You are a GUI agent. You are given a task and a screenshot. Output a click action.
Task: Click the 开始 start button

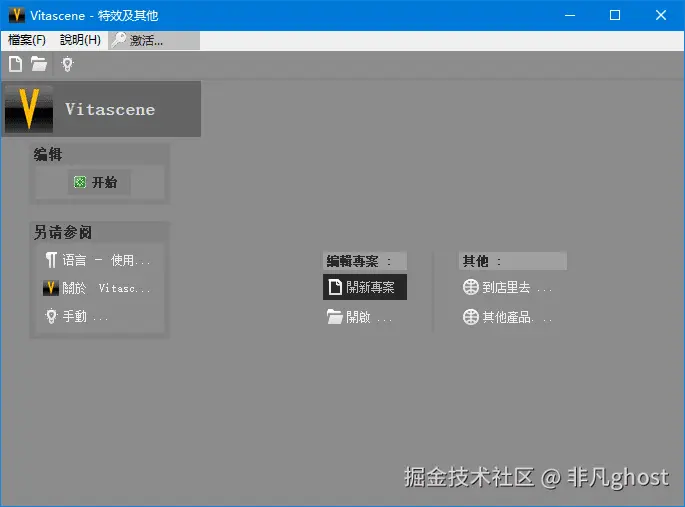click(99, 182)
